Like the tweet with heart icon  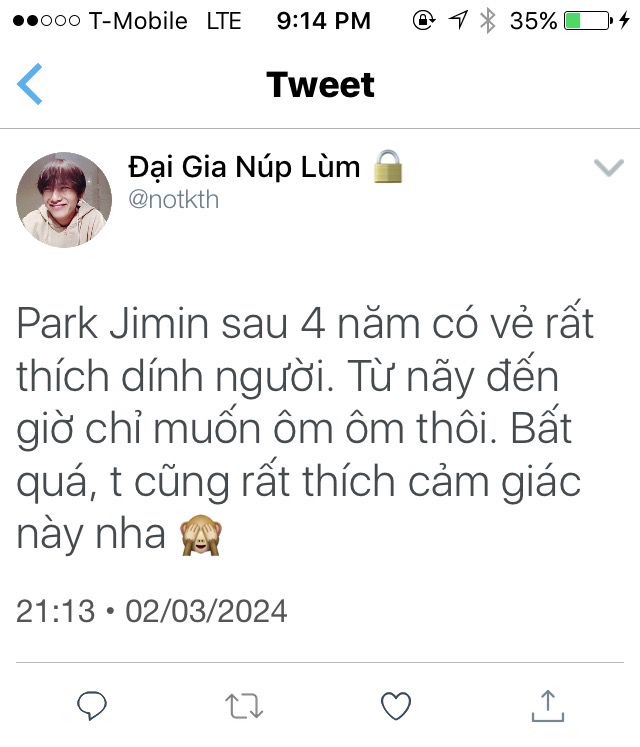(396, 706)
